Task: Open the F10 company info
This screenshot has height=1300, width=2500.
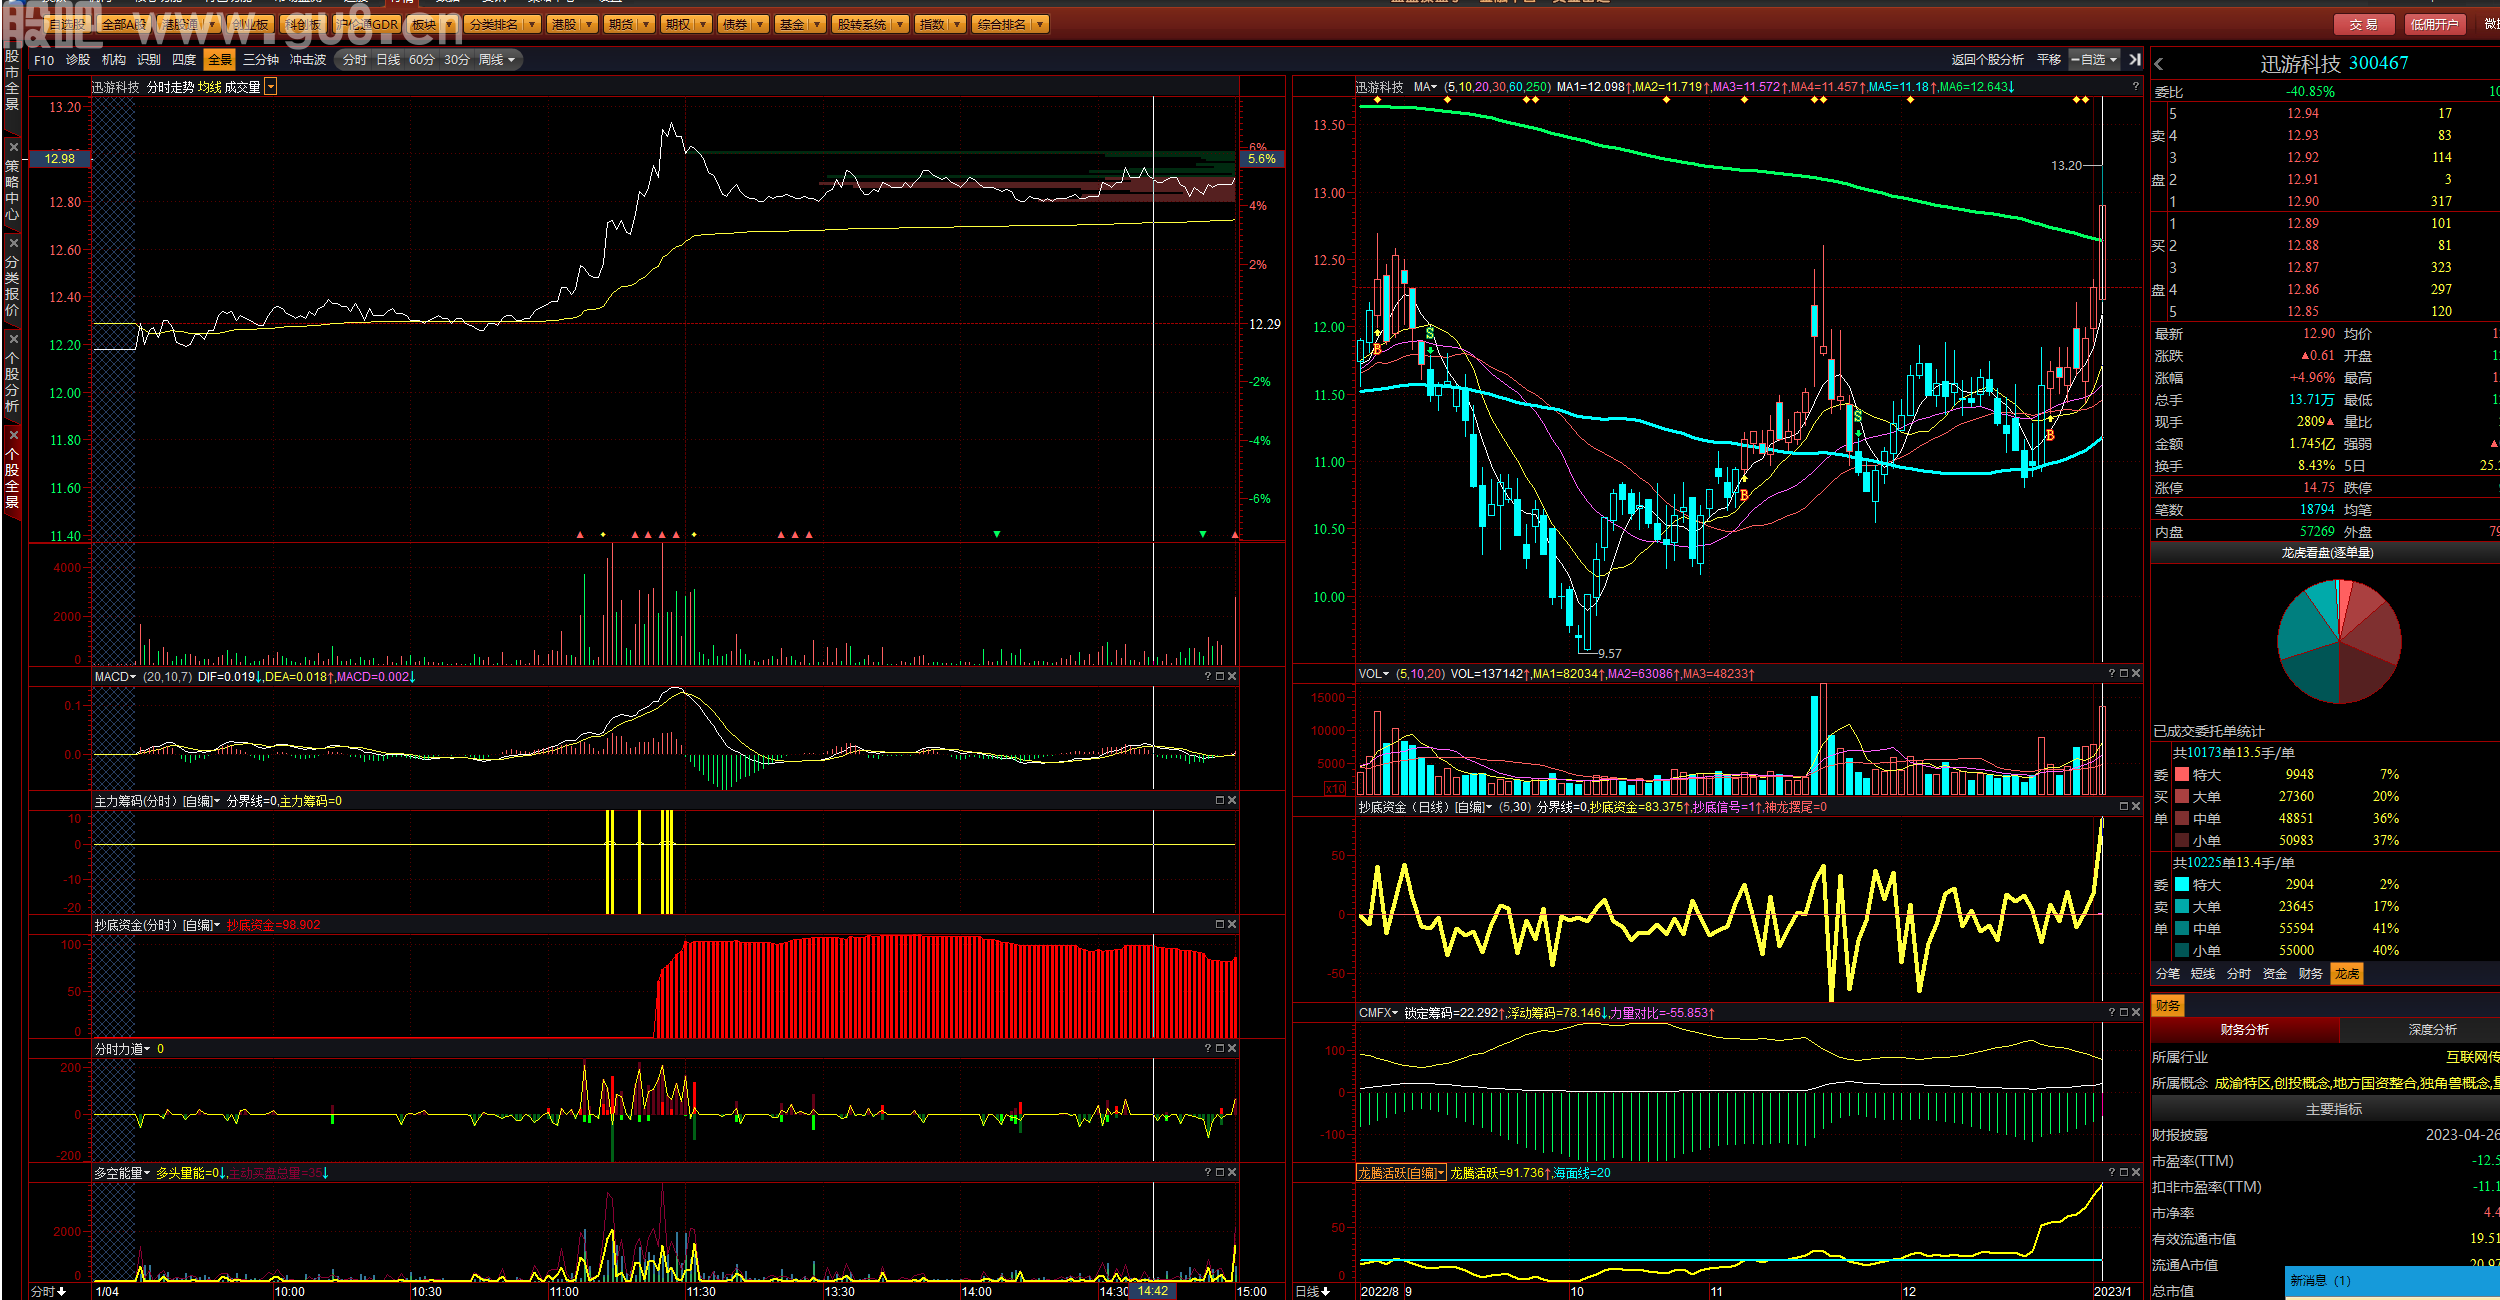Action: click(x=44, y=60)
